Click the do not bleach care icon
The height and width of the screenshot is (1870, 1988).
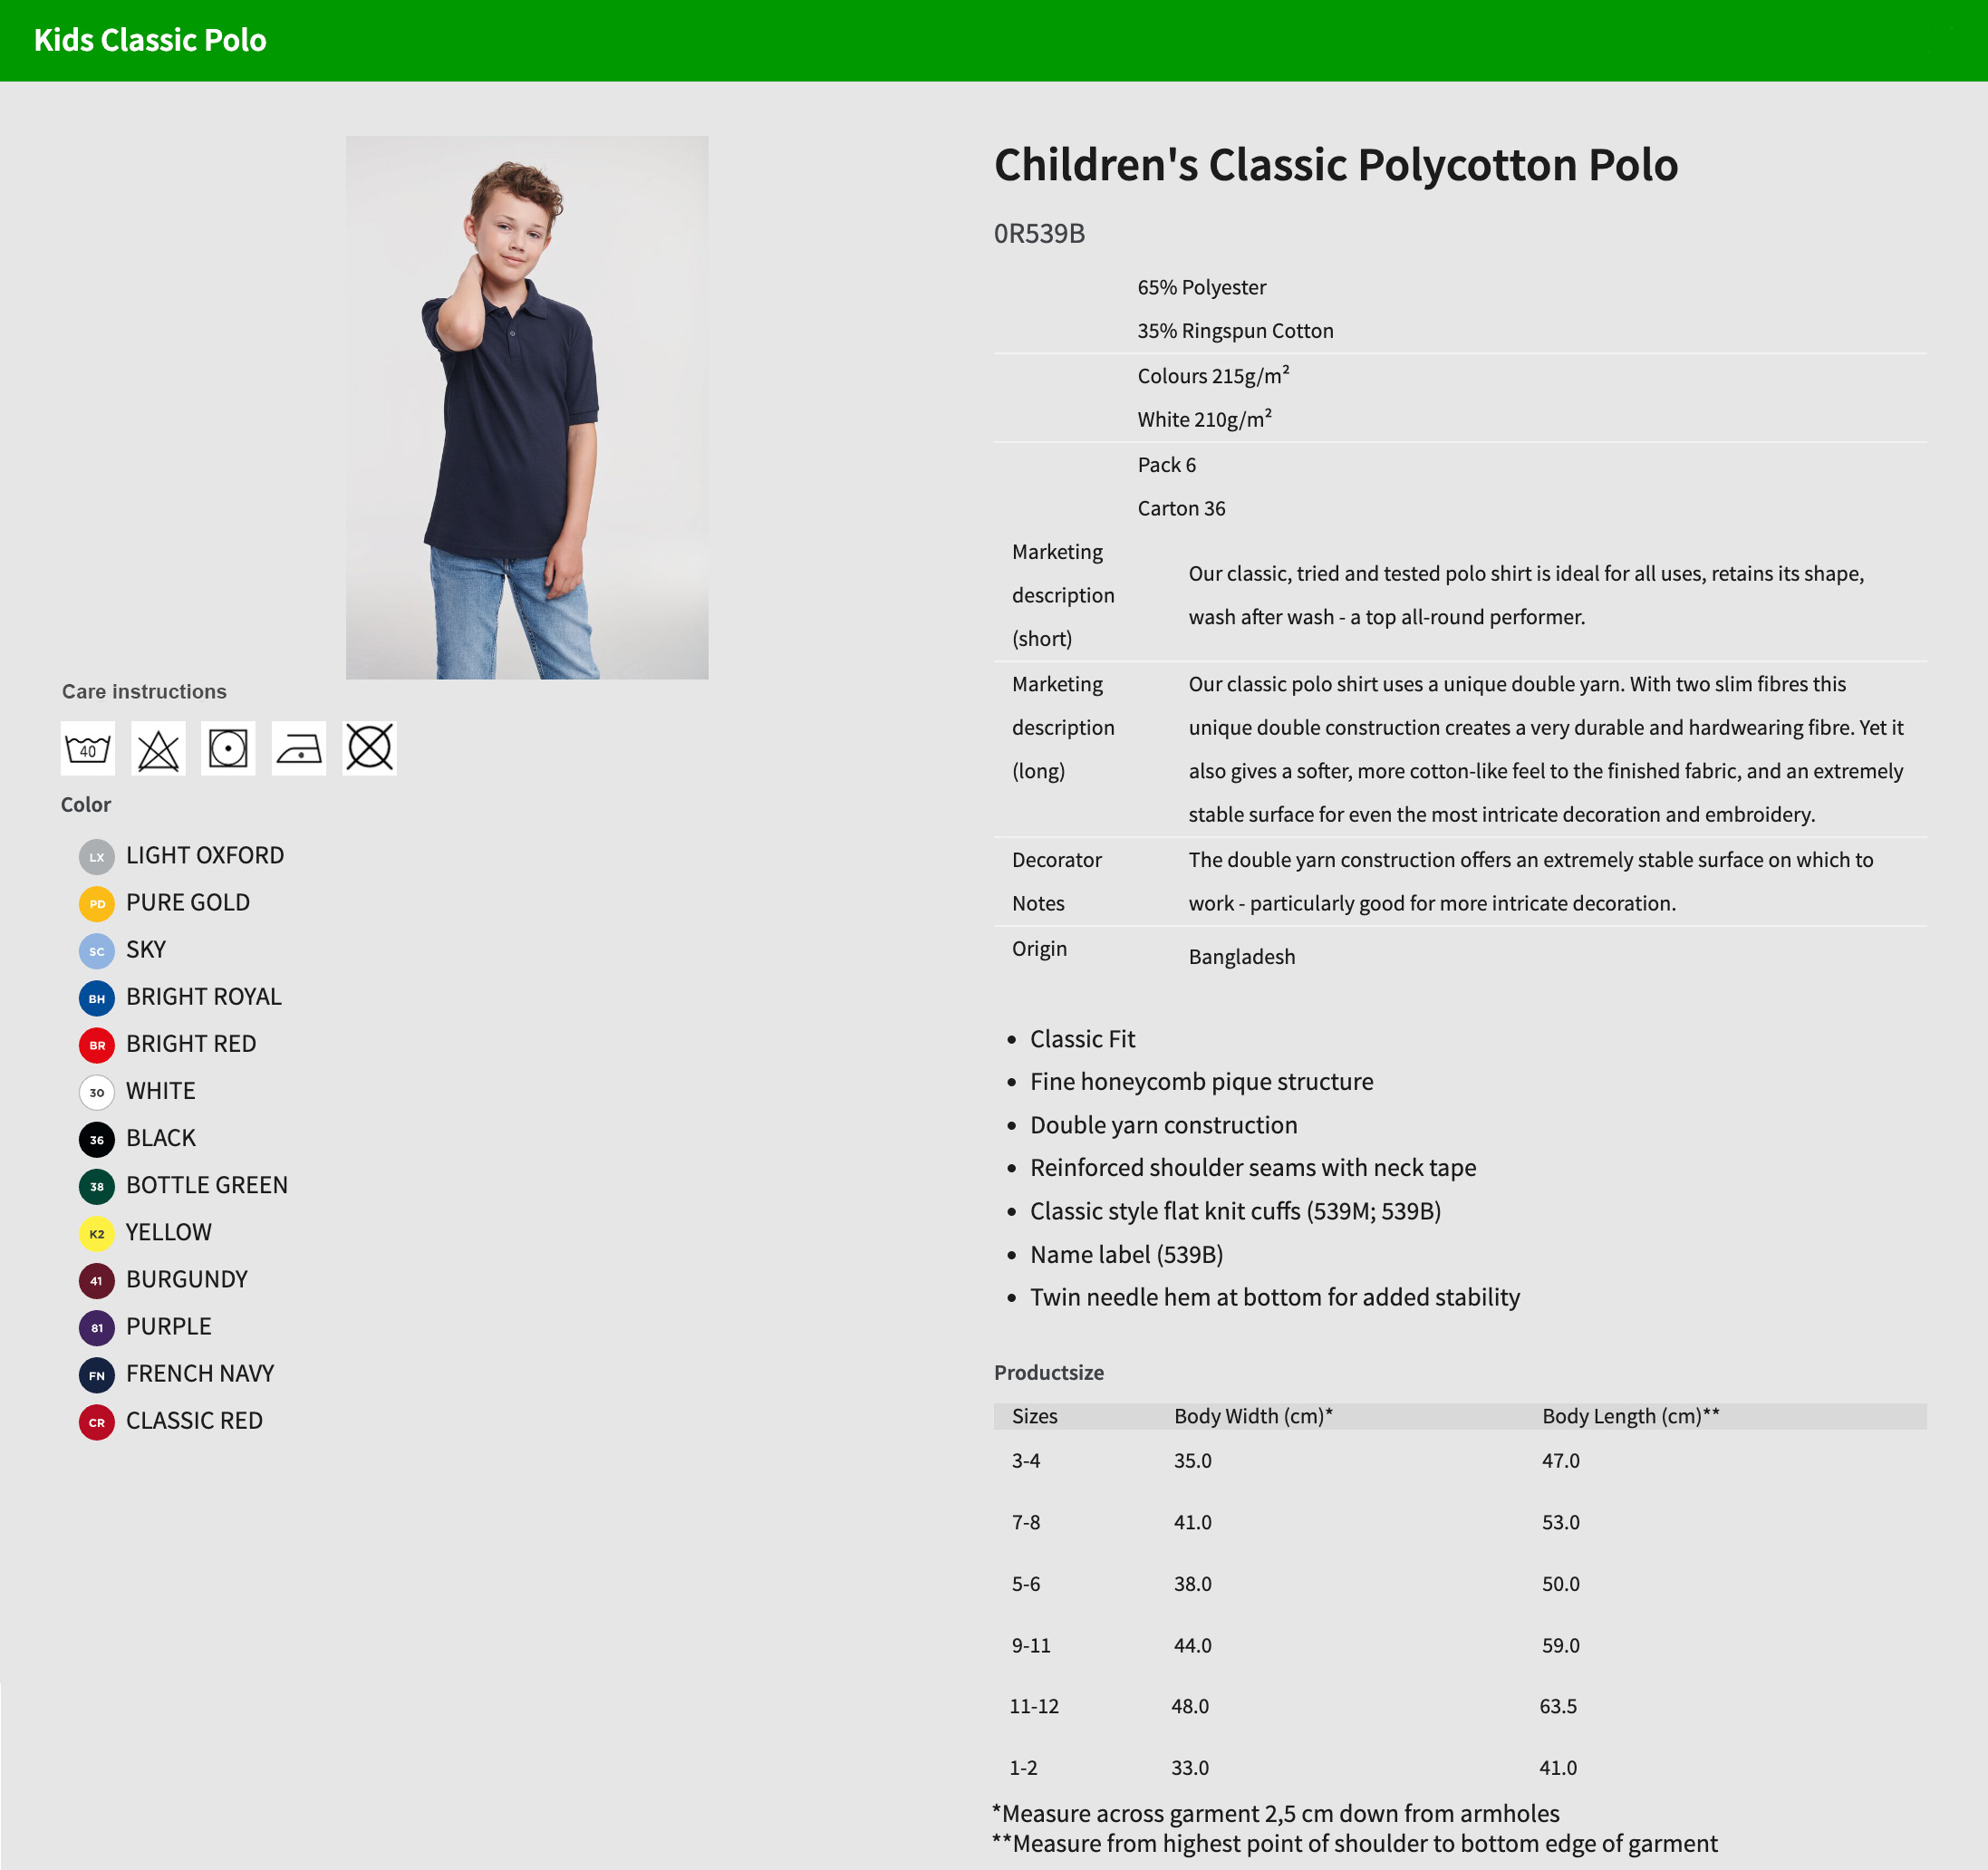(x=158, y=748)
